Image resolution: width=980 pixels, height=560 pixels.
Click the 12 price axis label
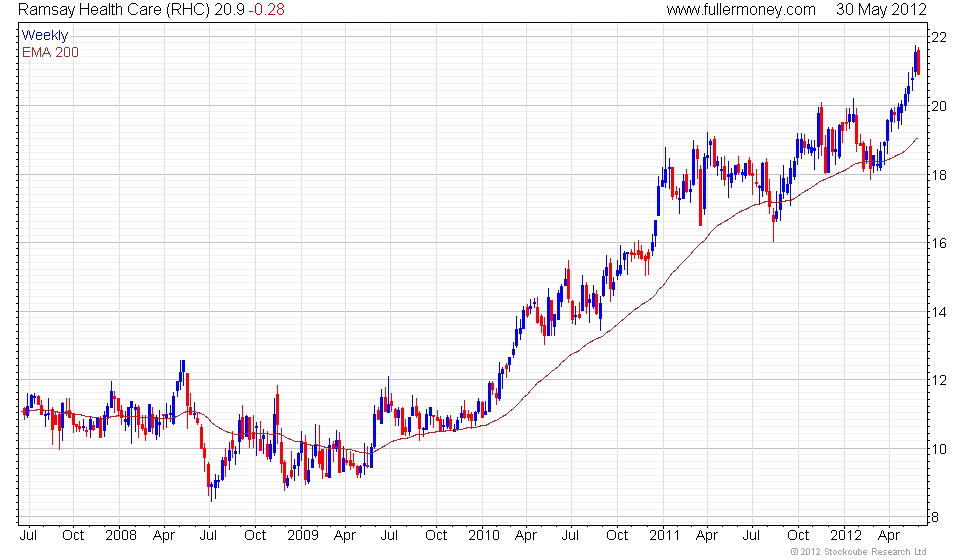(939, 380)
